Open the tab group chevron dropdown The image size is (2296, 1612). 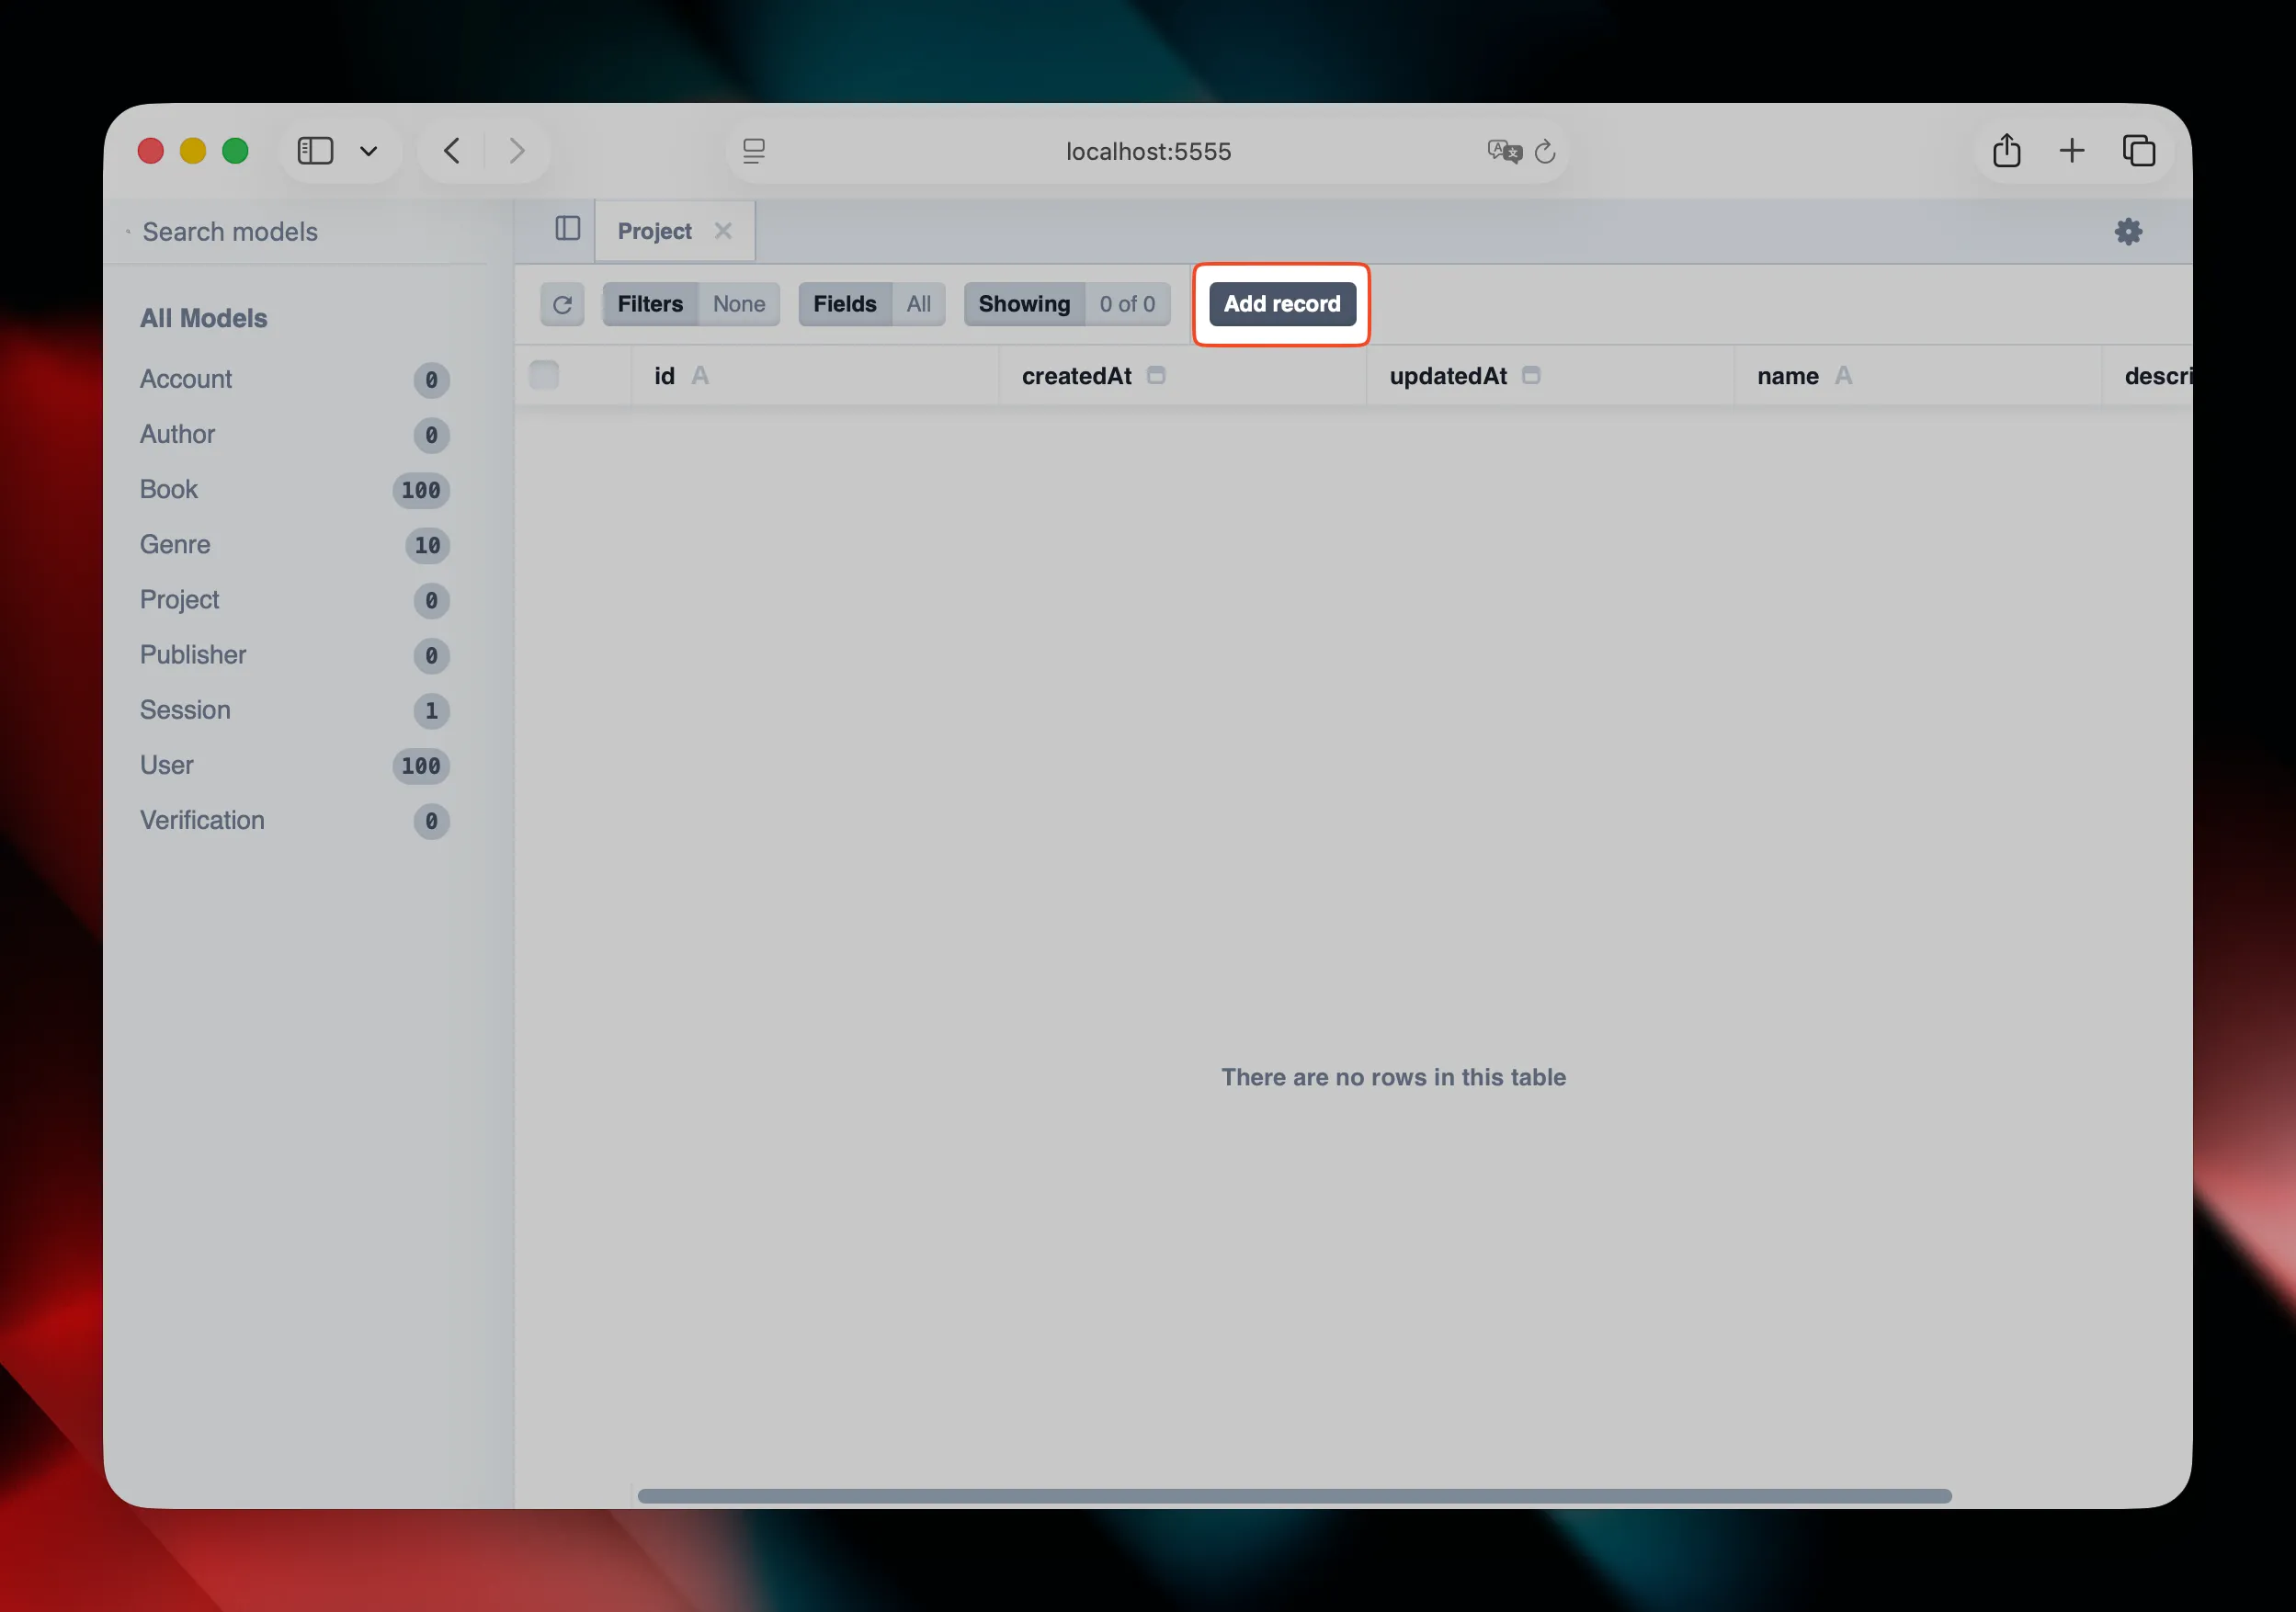pos(368,151)
